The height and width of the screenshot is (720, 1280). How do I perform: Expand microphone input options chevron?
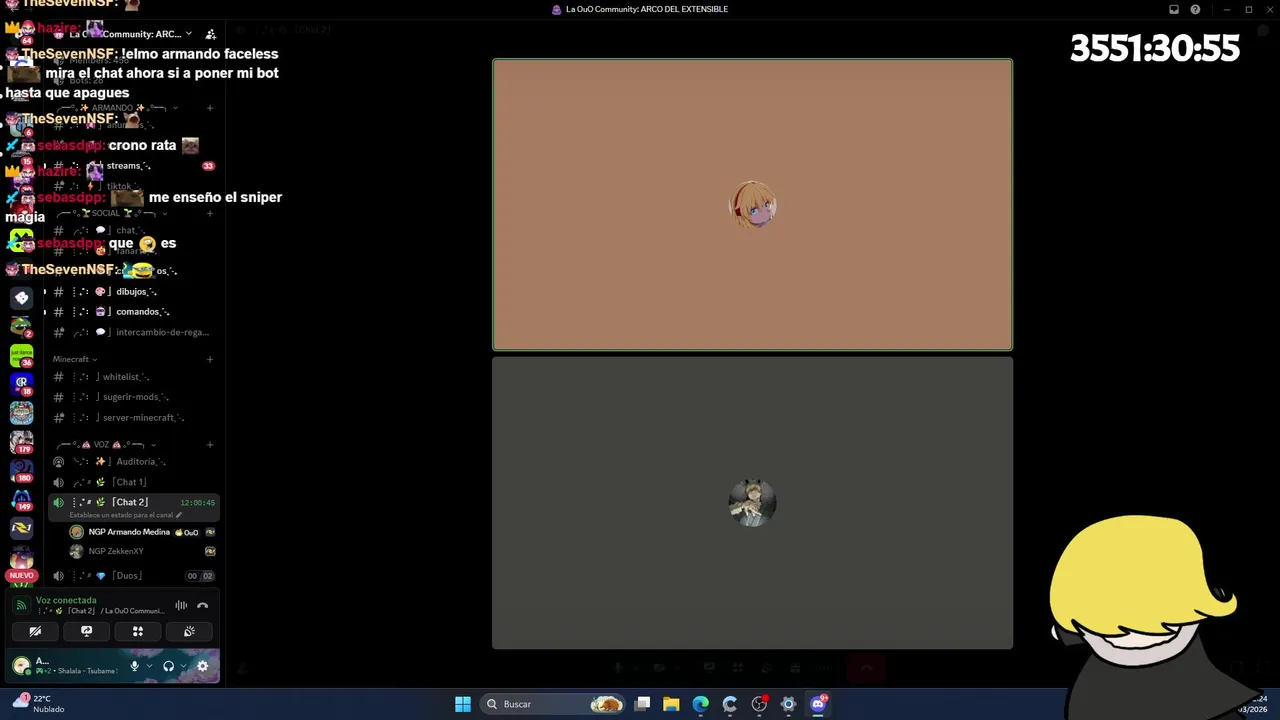pyautogui.click(x=149, y=666)
